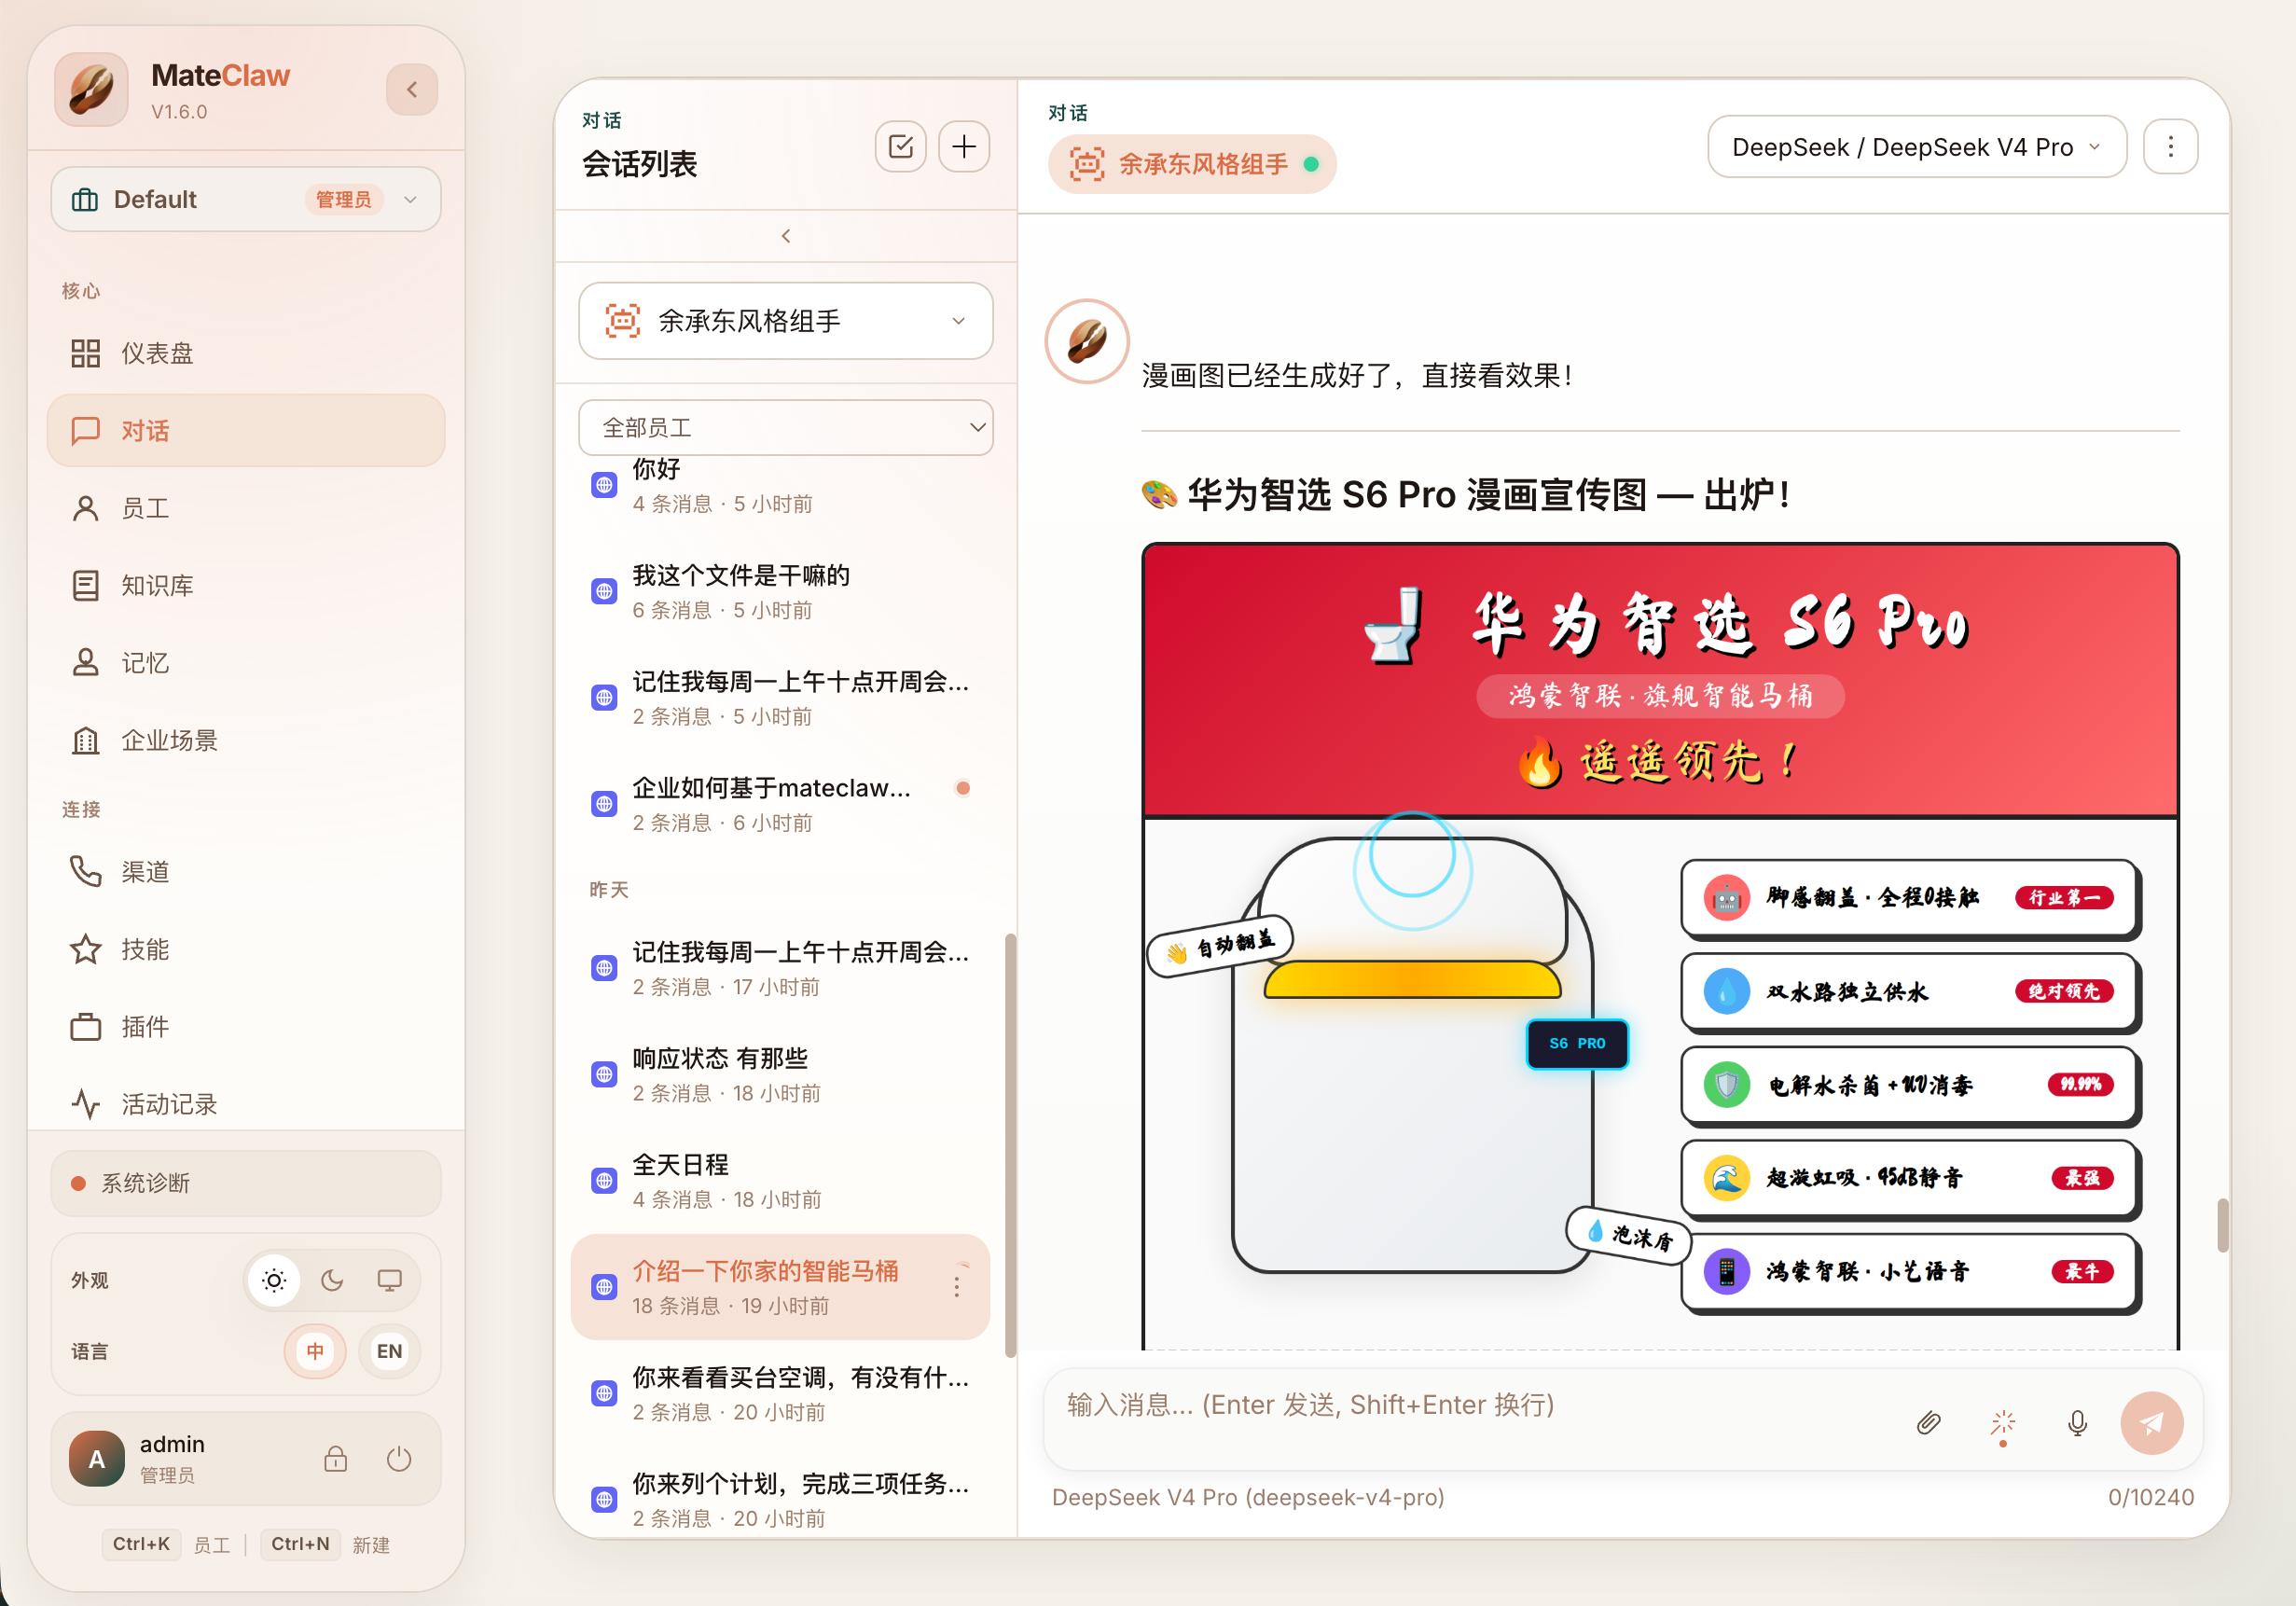The width and height of the screenshot is (2296, 1606).
Task: Open 记忆 memory page
Action: [x=246, y=663]
